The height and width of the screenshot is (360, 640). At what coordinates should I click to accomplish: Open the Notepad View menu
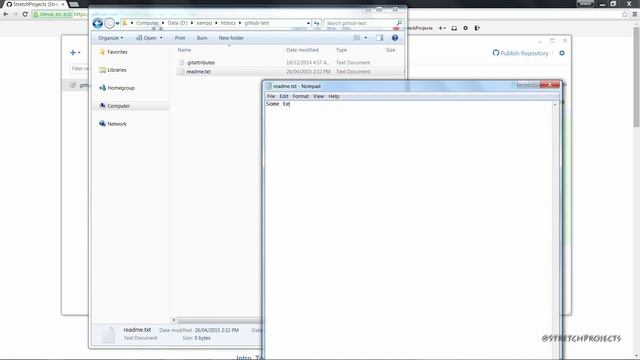318,96
